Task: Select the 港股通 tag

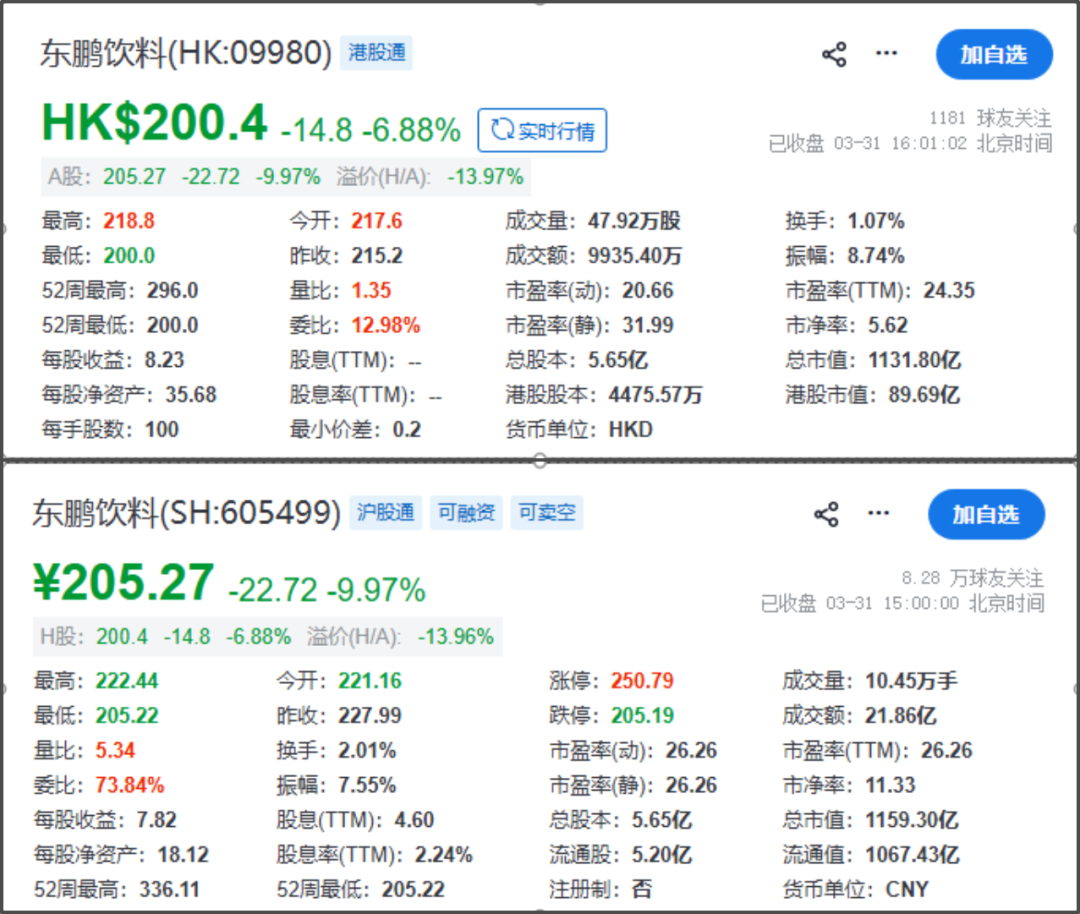Action: tap(377, 53)
